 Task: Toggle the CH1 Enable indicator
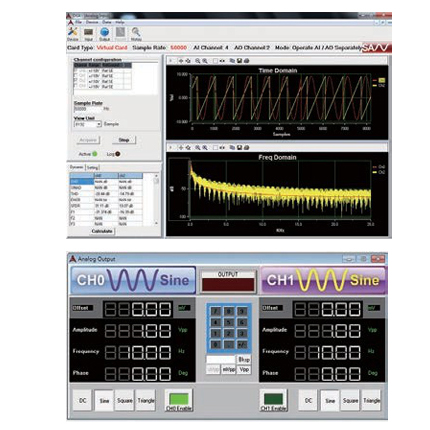[273, 400]
